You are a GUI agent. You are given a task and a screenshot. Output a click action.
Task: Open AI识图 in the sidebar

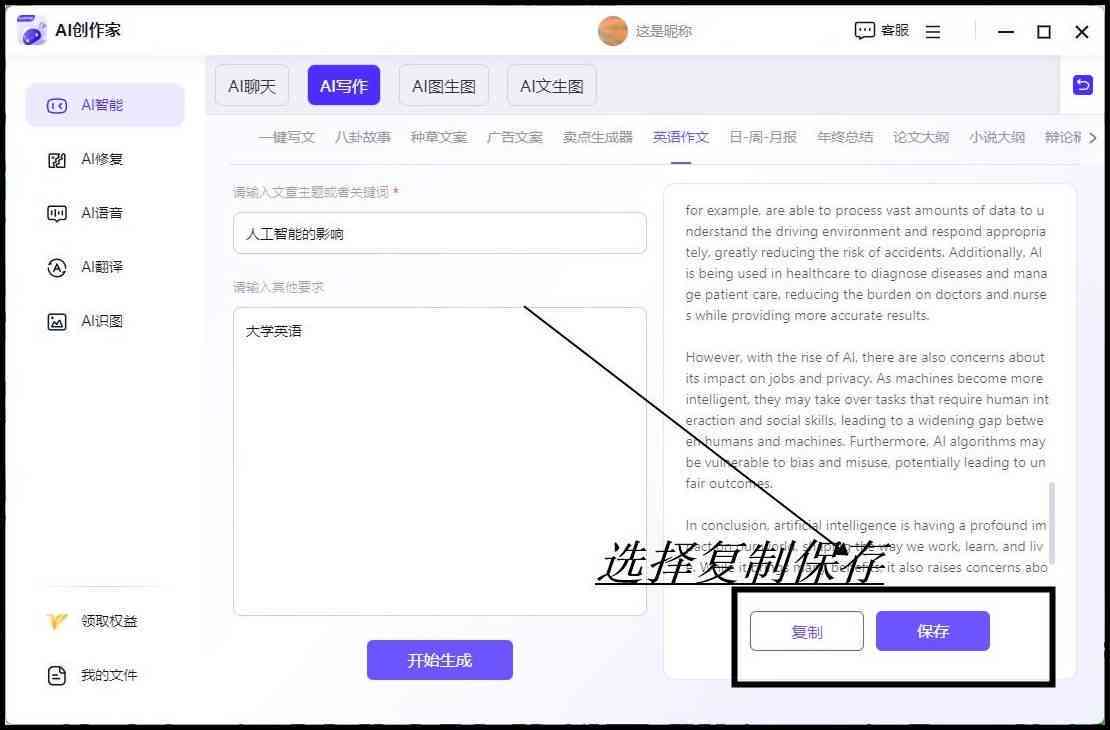point(85,321)
